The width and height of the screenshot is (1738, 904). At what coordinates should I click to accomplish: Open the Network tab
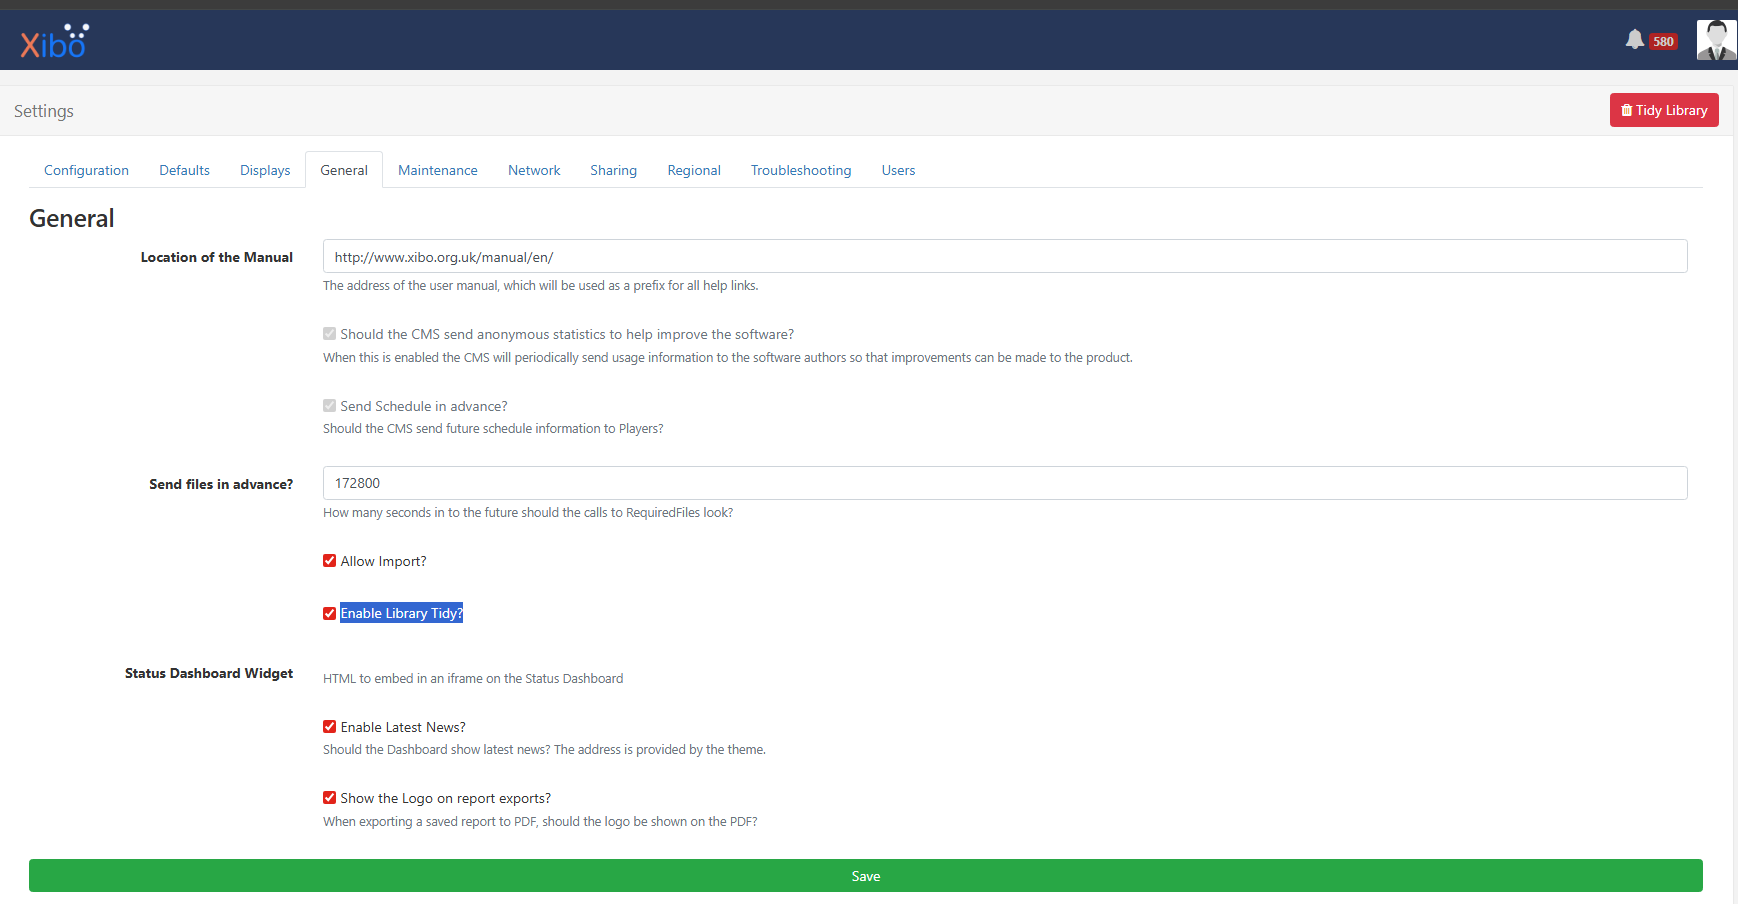[x=534, y=171]
